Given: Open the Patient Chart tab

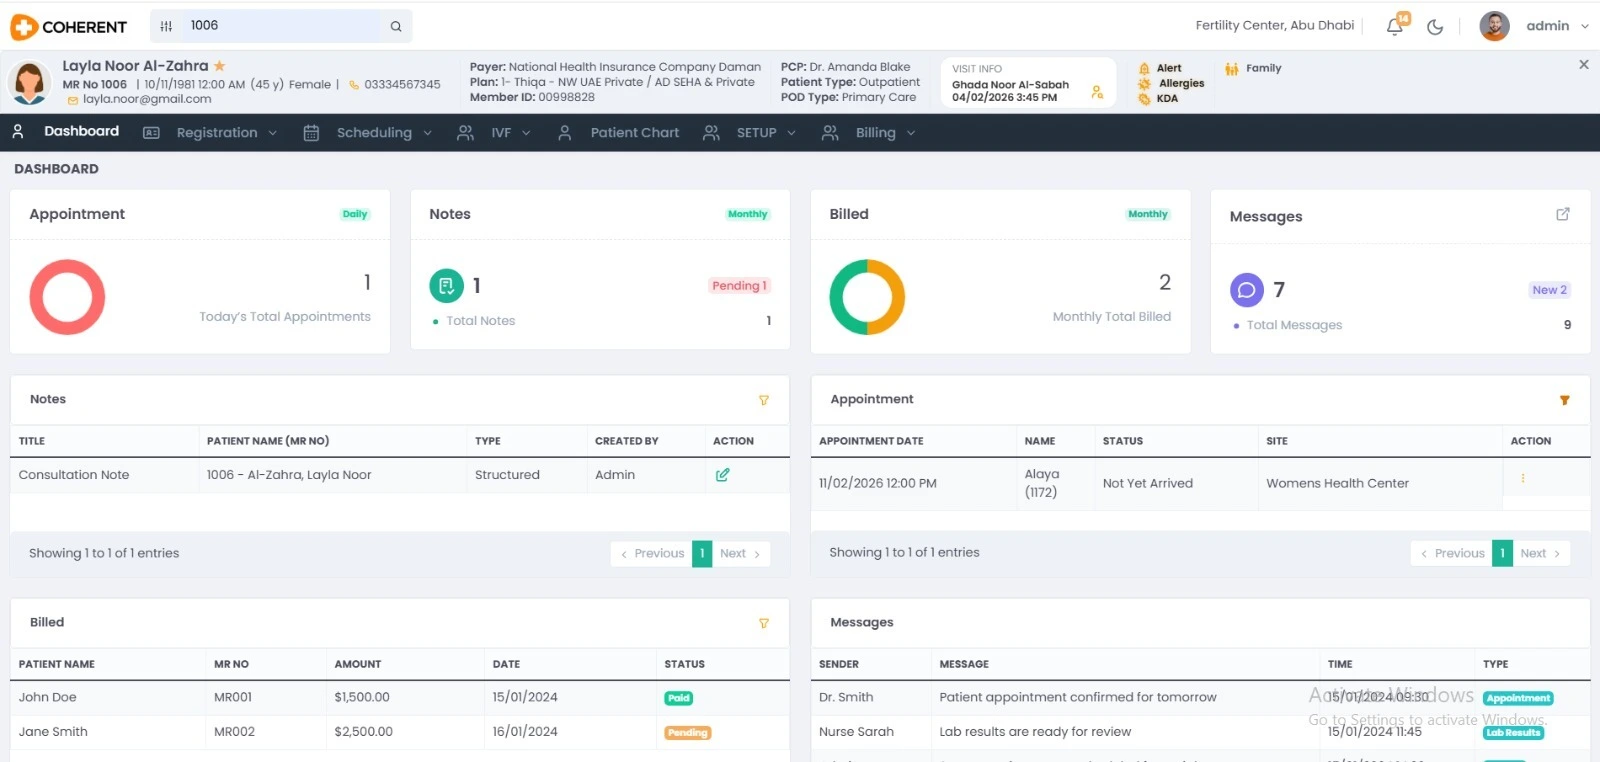Looking at the screenshot, I should tap(634, 133).
